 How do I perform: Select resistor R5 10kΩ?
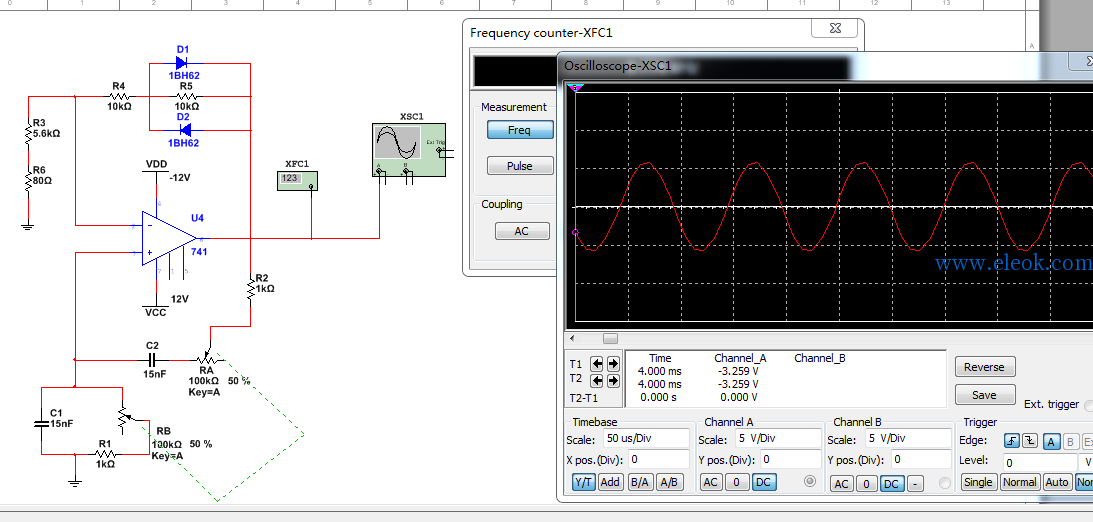click(185, 96)
